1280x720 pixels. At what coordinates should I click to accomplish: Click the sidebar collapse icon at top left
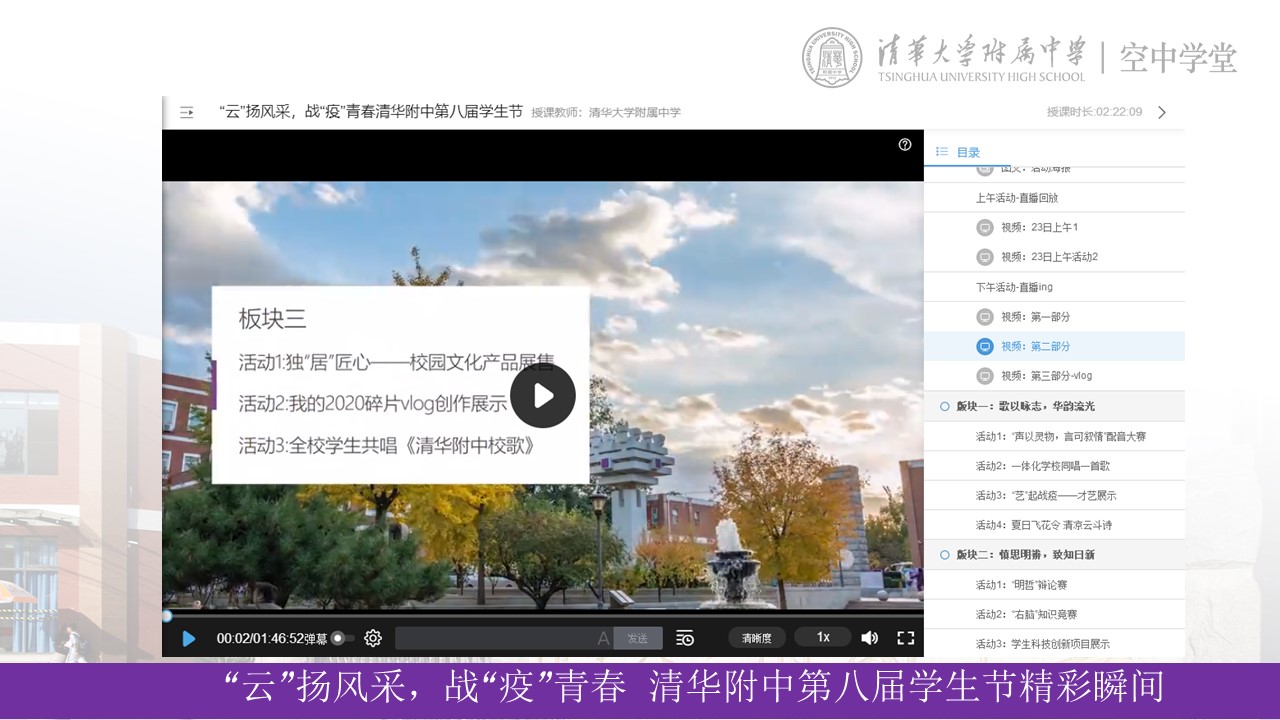tap(186, 112)
